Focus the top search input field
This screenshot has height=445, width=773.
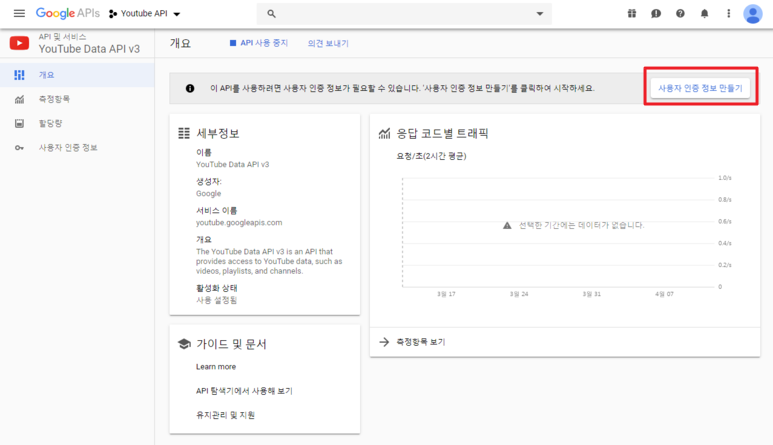coord(404,14)
